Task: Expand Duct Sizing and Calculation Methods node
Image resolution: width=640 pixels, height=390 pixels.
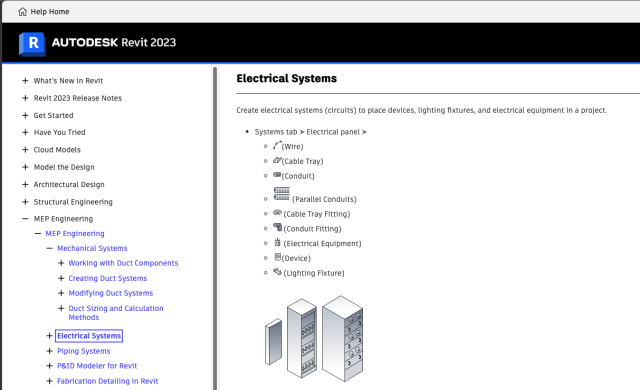Action: click(x=61, y=308)
